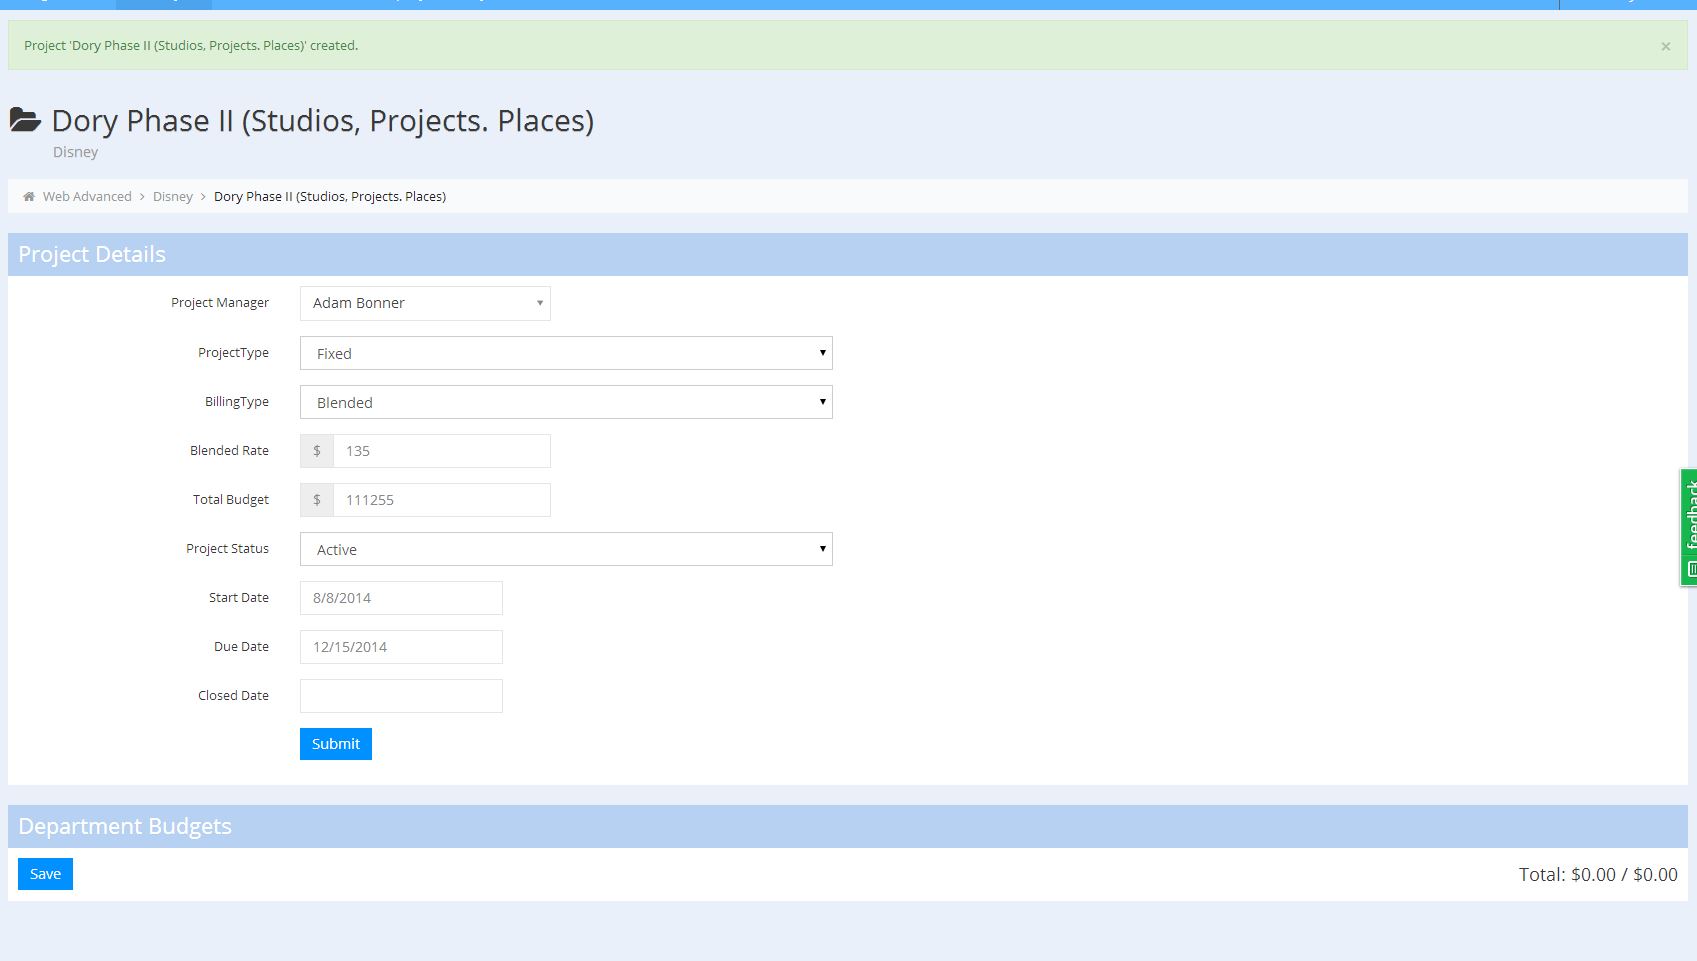Click the Department Budgets section header
The height and width of the screenshot is (961, 1697).
tap(125, 827)
